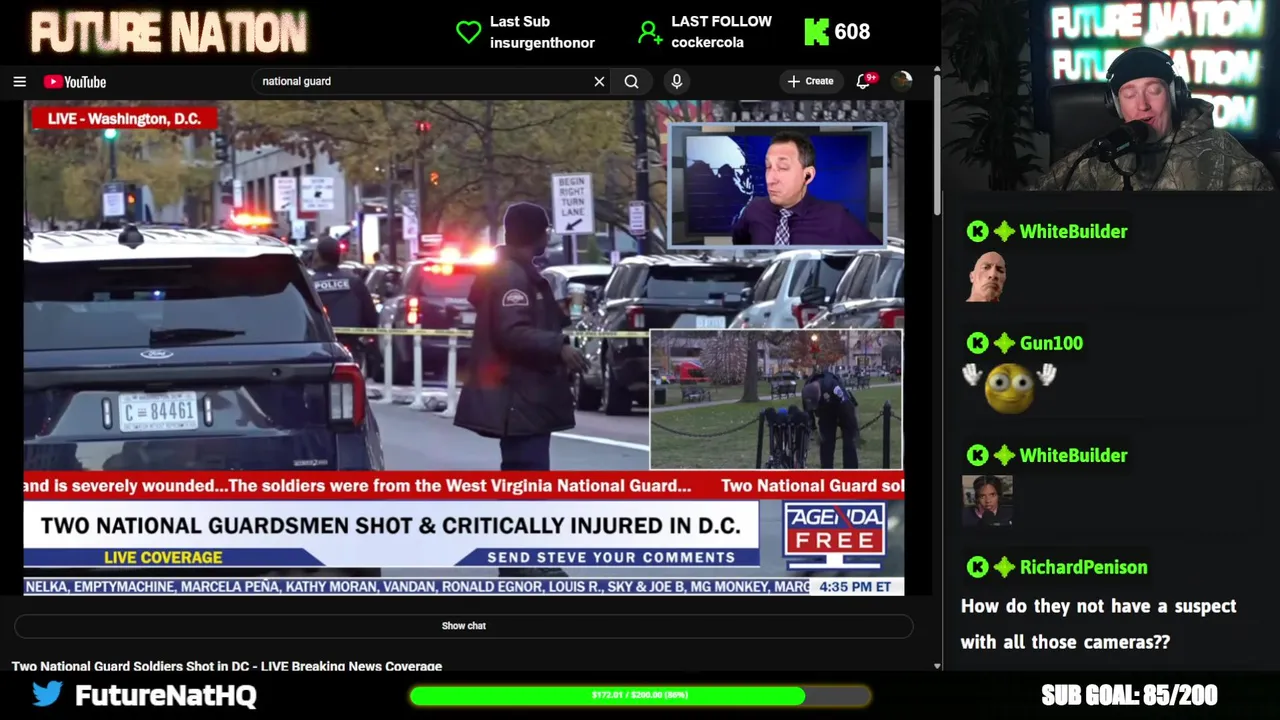Viewport: 1280px width, 720px height.
Task: Click the FutureNatHQ Twitter handle
Action: click(x=166, y=695)
